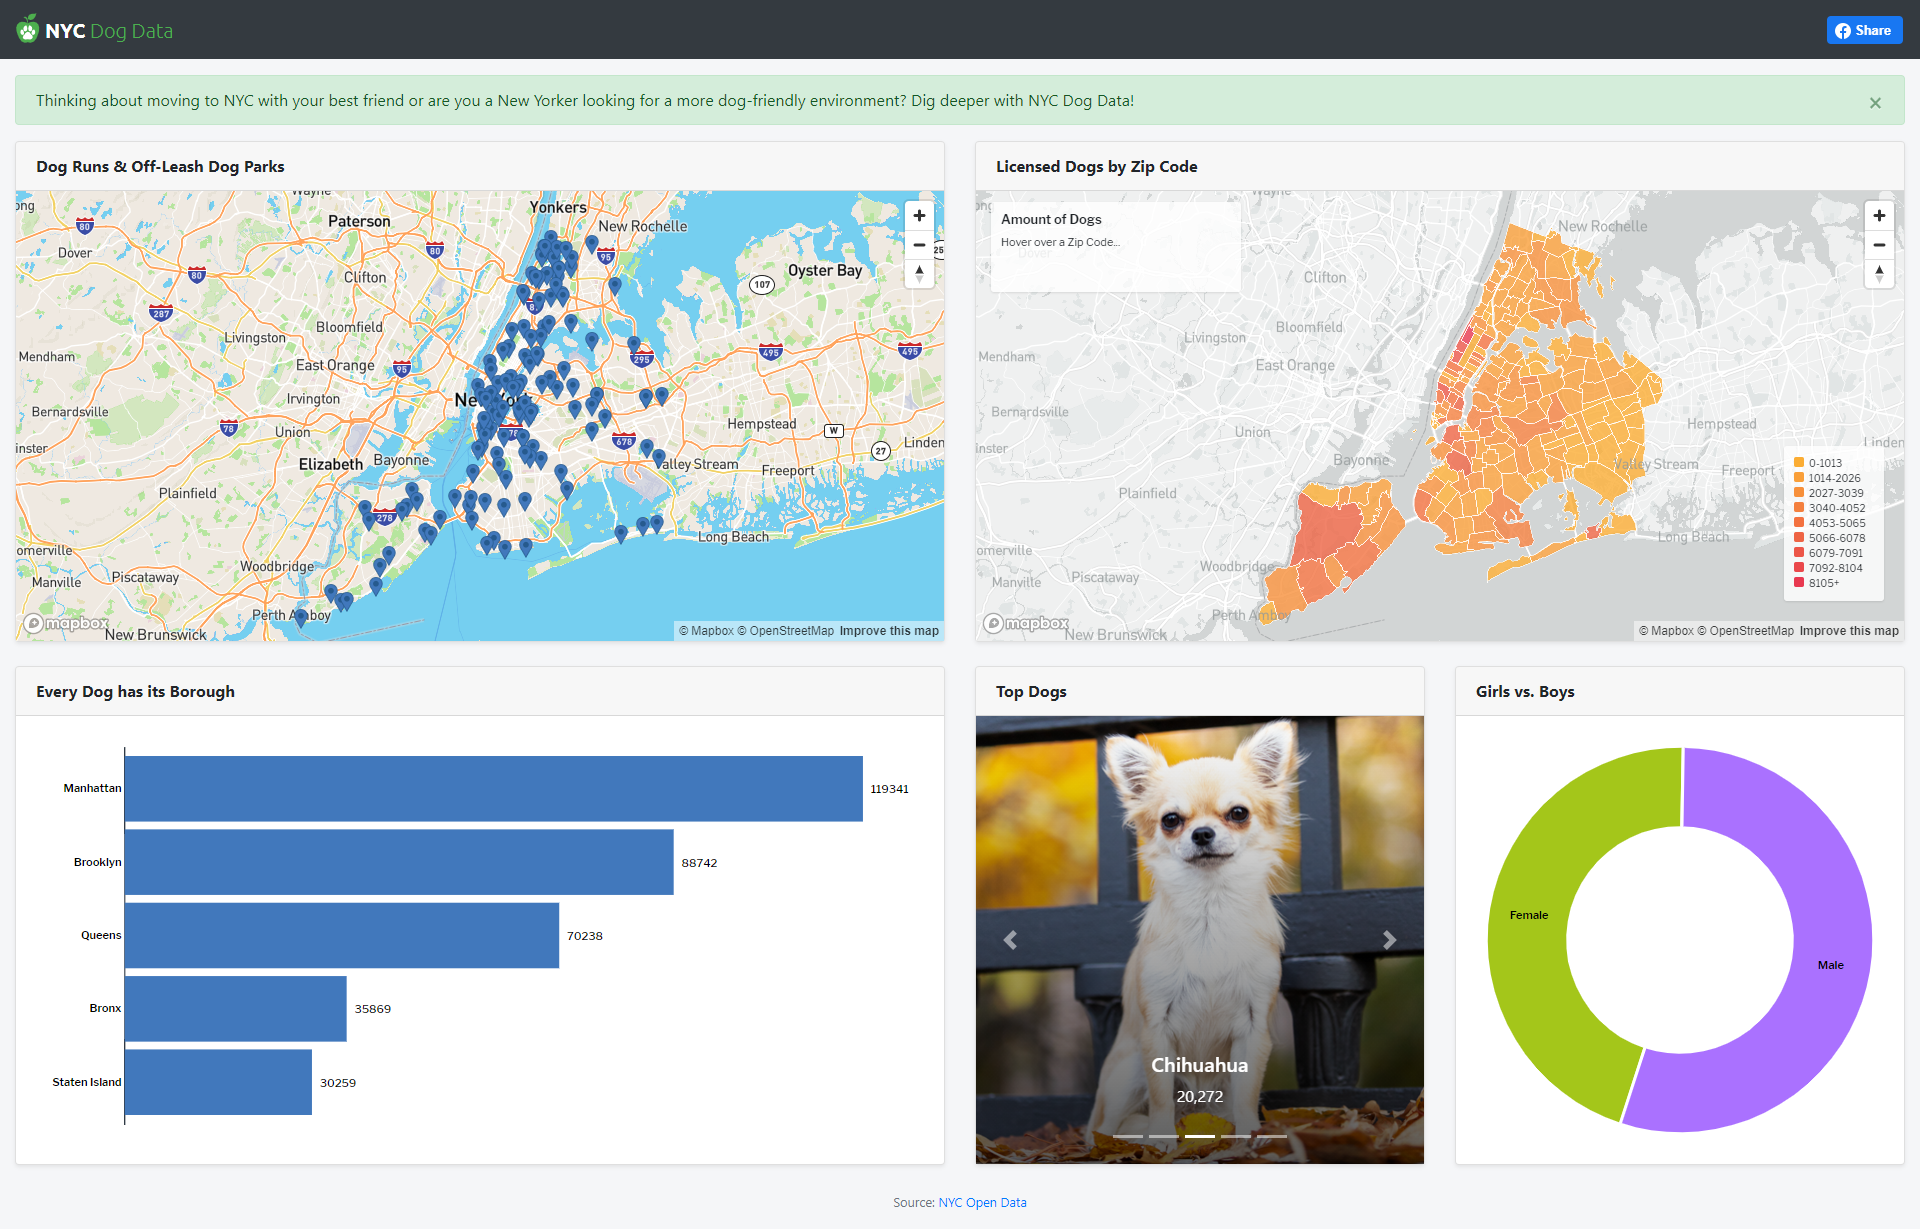This screenshot has width=1920, height=1229.
Task: Zoom in on Licensed Dogs map
Action: [x=1879, y=216]
